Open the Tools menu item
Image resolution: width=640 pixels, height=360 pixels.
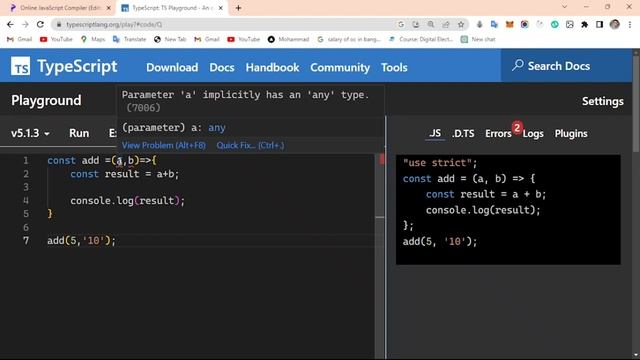(x=394, y=67)
